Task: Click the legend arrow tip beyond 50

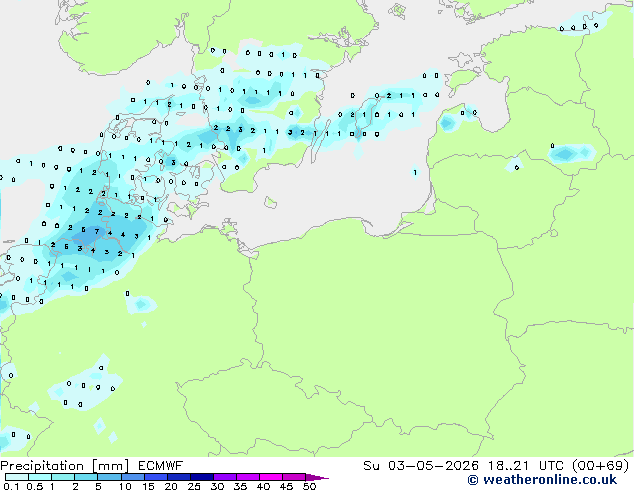Action: click(317, 477)
